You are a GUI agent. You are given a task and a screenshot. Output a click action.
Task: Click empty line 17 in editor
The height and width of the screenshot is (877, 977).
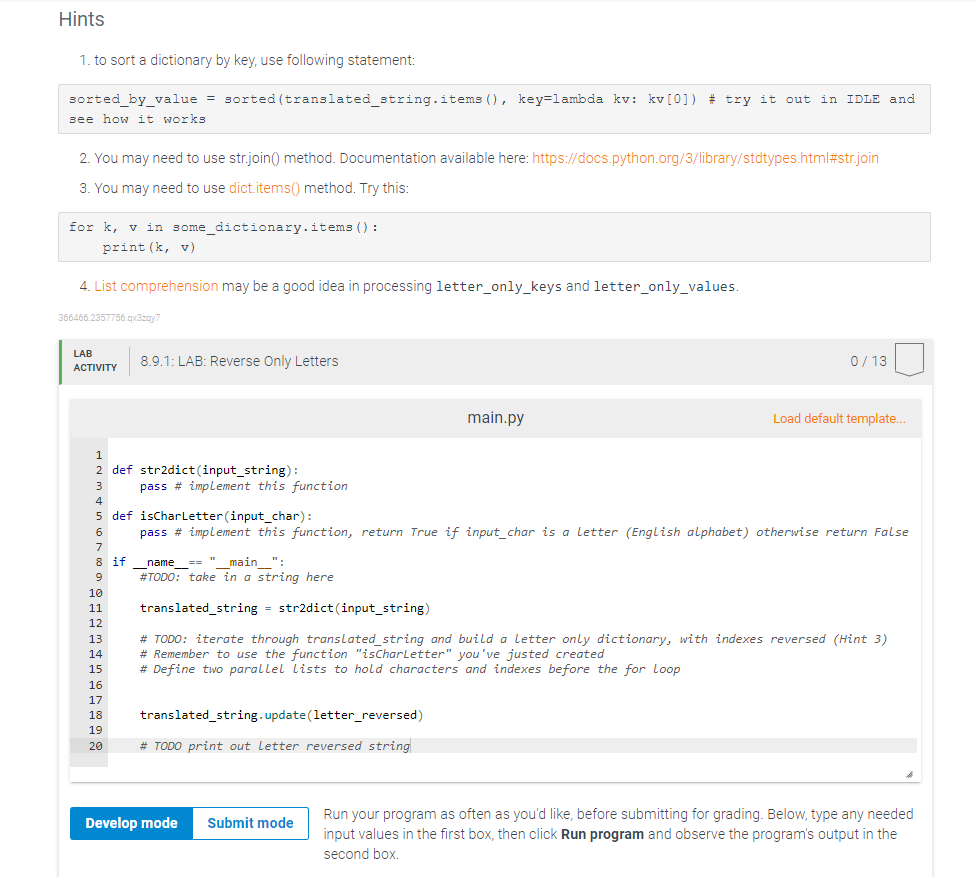(511, 700)
